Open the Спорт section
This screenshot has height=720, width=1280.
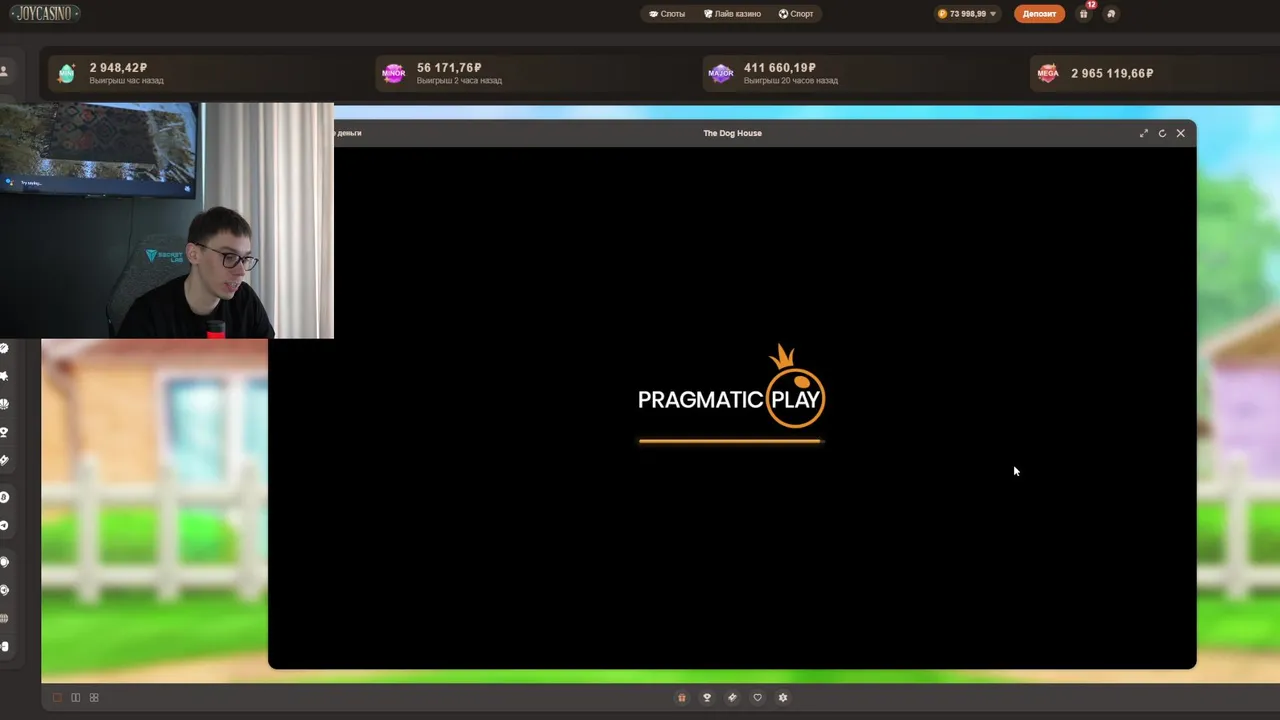(x=796, y=14)
